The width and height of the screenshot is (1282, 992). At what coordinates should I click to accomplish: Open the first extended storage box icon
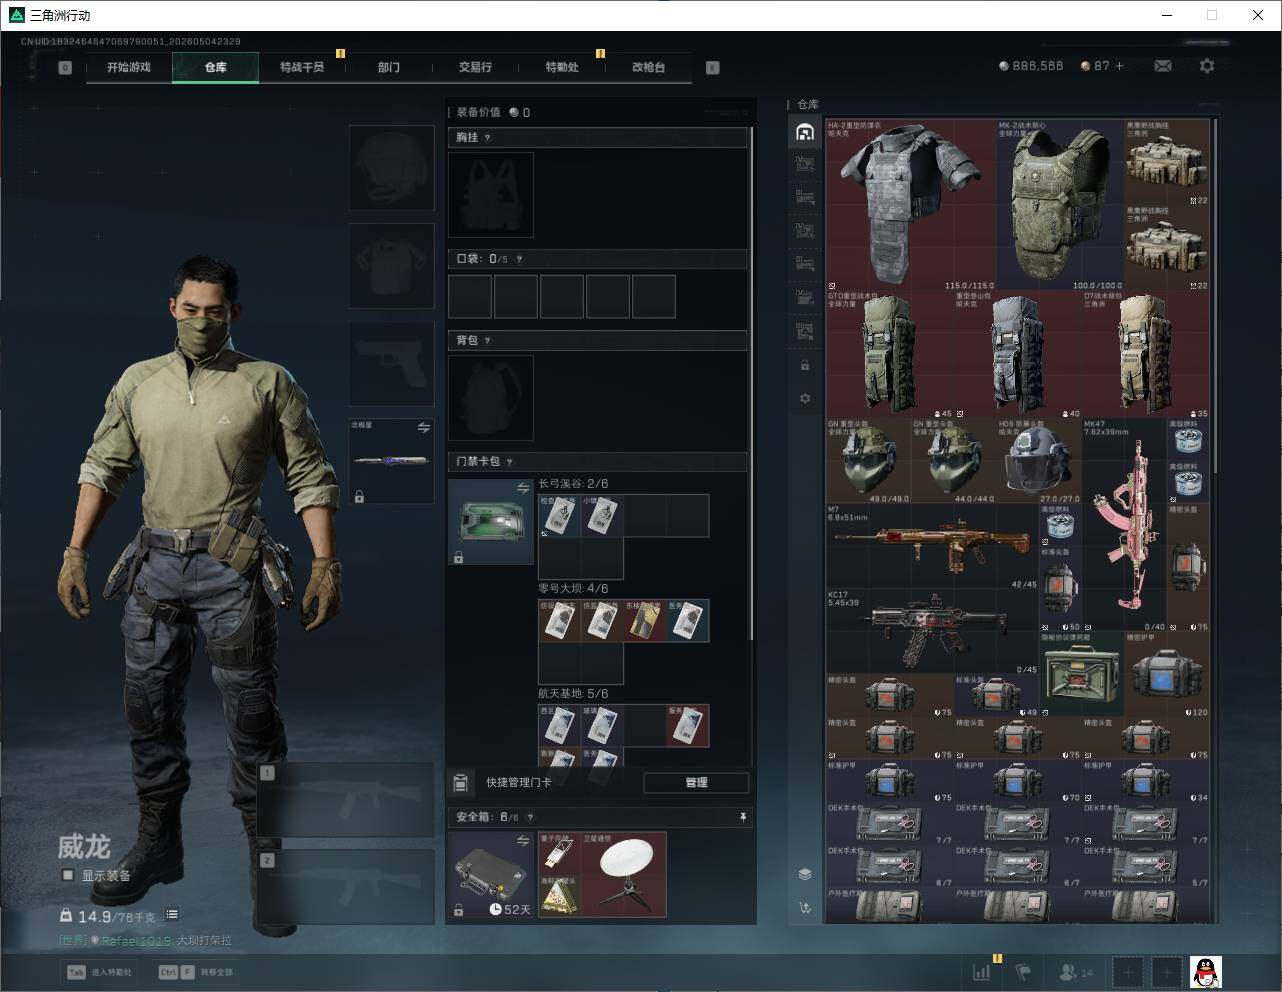pos(805,164)
